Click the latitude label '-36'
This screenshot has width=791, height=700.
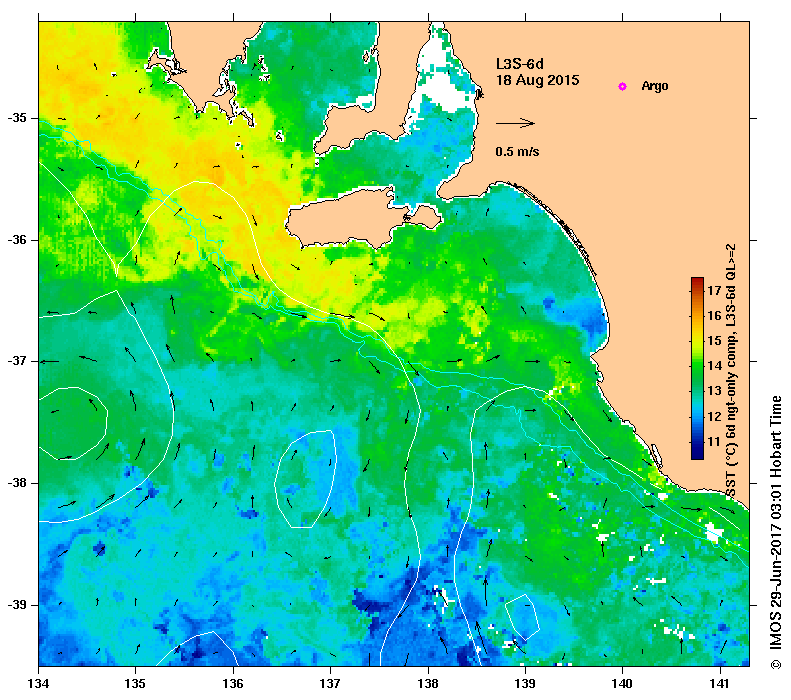tap(17, 240)
